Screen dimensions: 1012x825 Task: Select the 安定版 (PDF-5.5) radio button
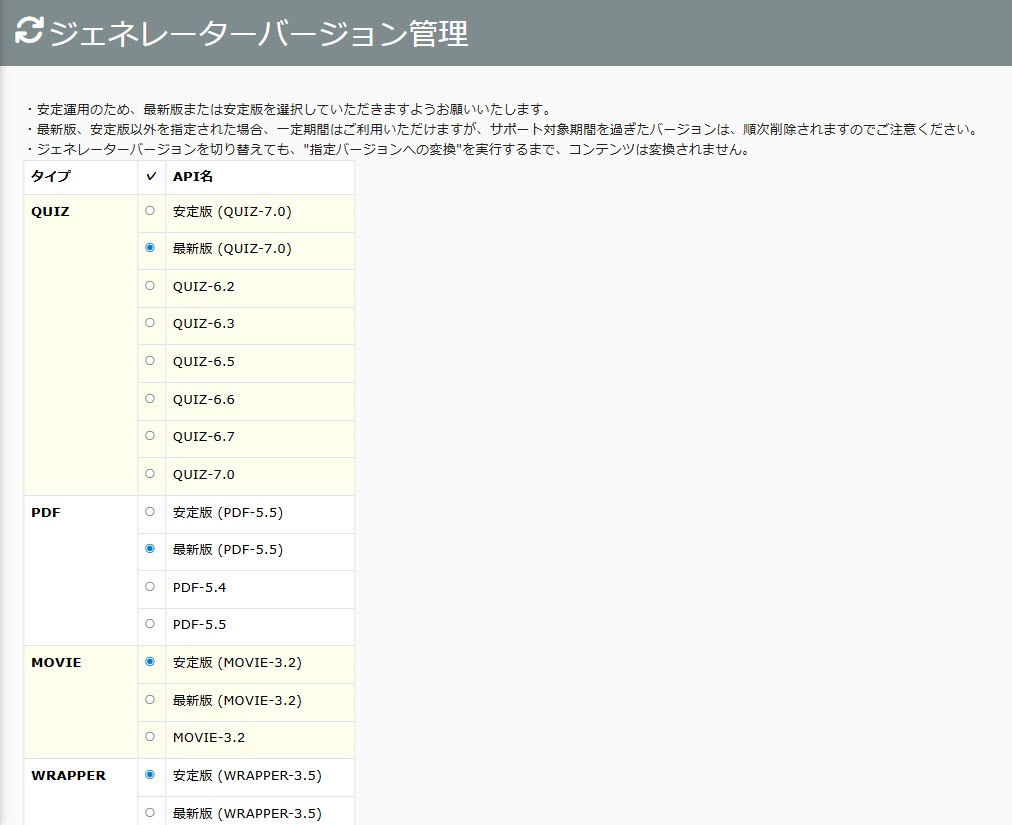coord(150,511)
